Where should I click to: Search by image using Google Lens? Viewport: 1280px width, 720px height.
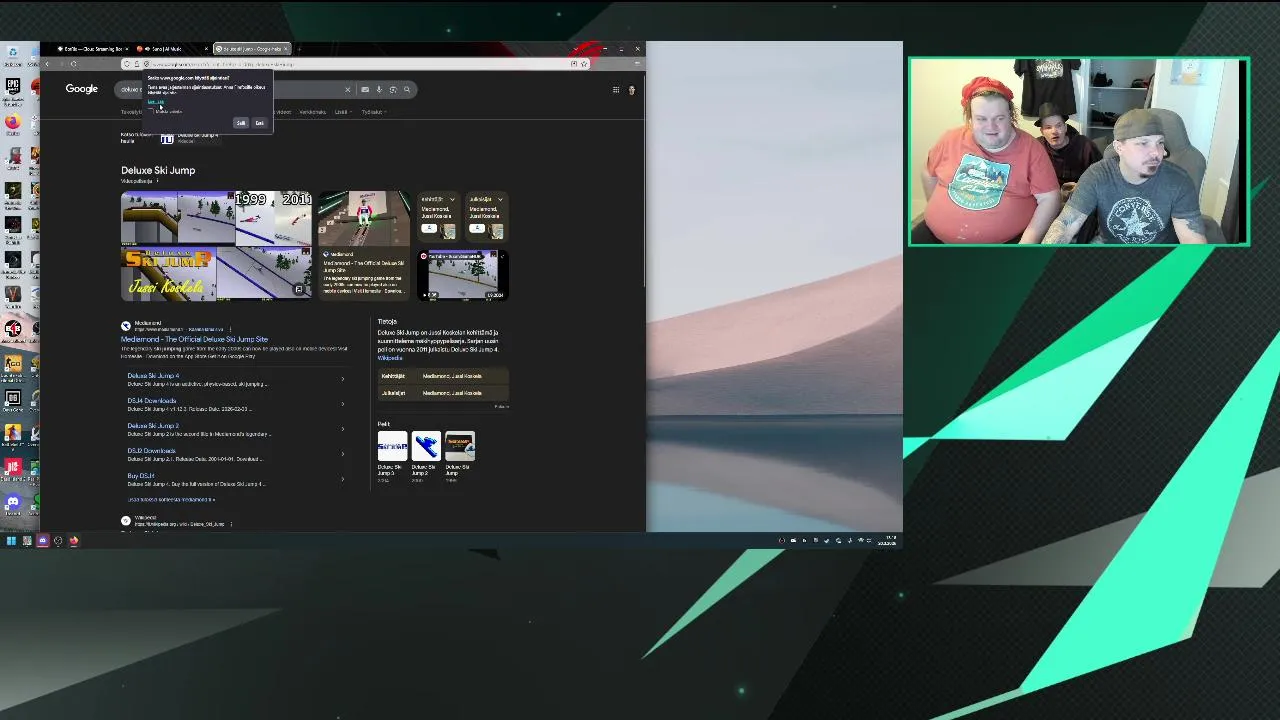[393, 90]
